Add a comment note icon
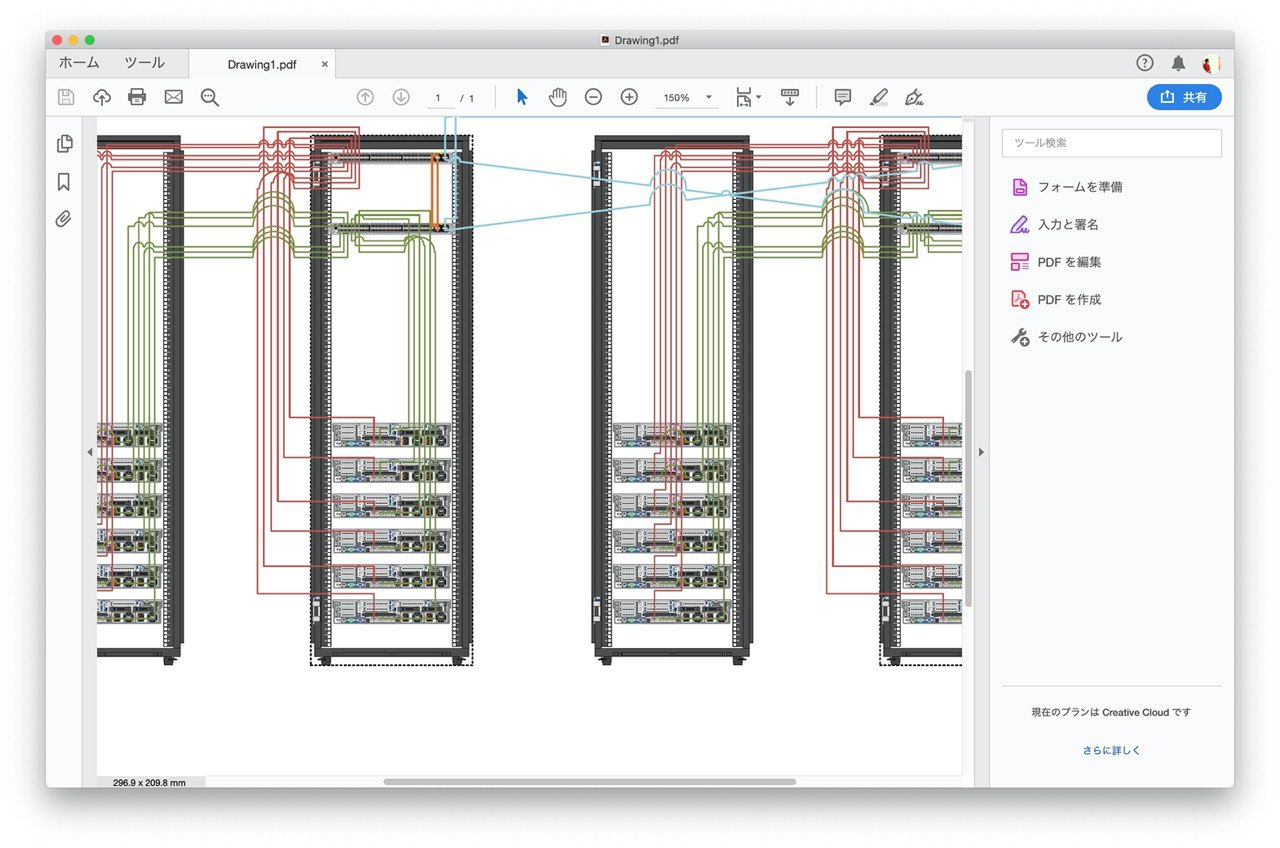 point(843,97)
